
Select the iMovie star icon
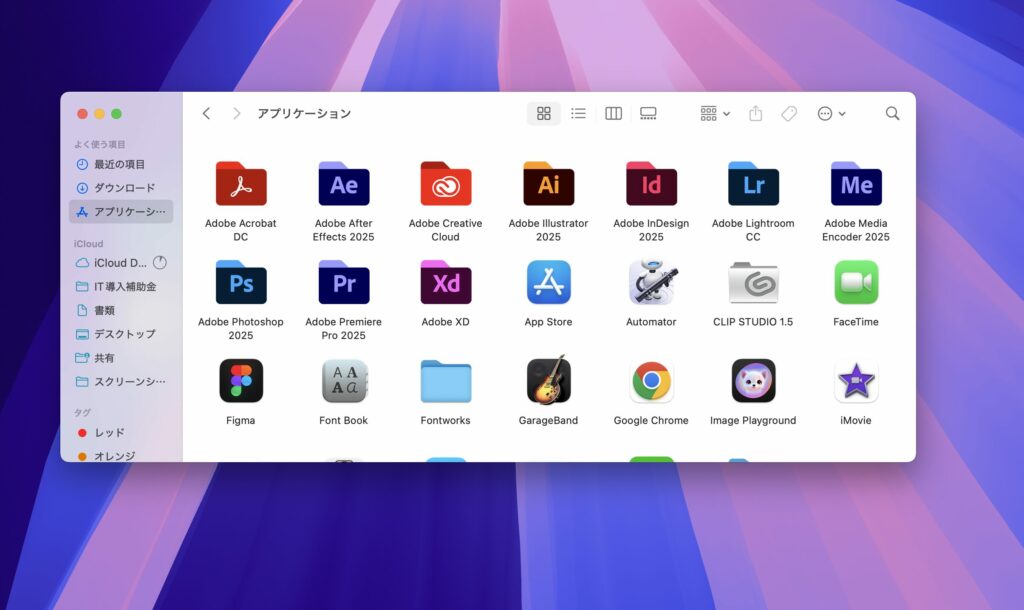tap(856, 381)
